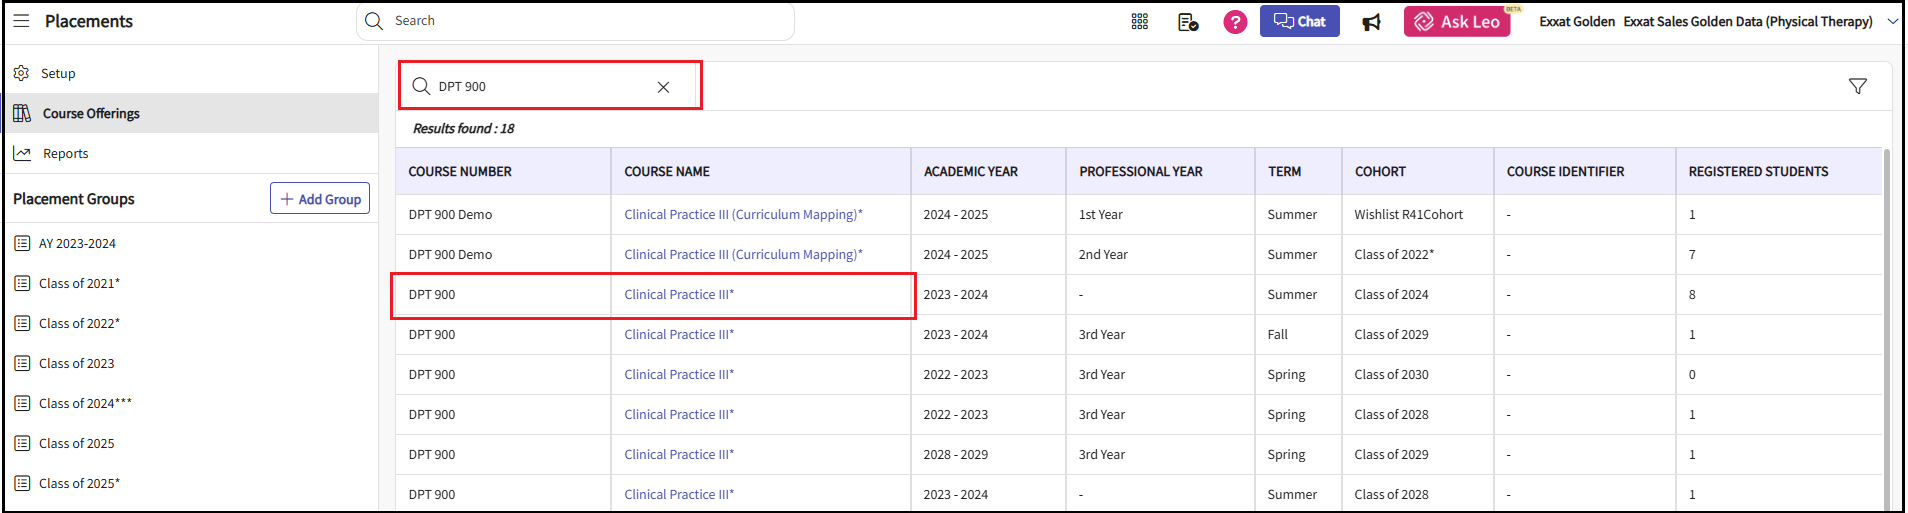Open the hamburger navigation menu
The width and height of the screenshot is (1908, 513).
pos(21,21)
